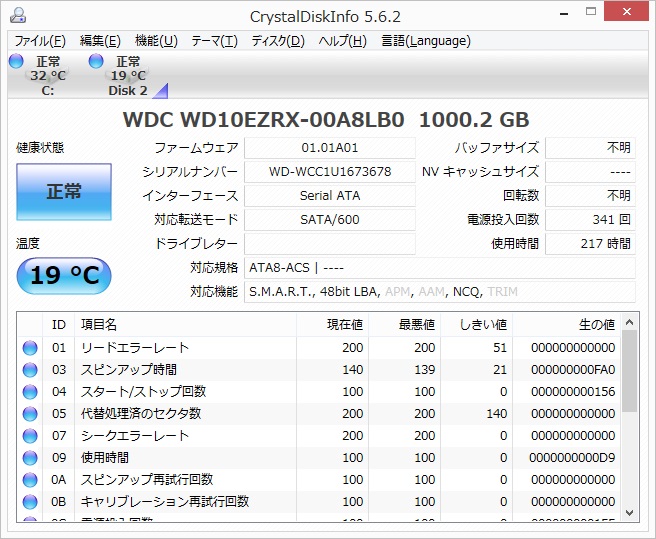
Task: Select the シークエラーレート row text
Action: point(135,436)
